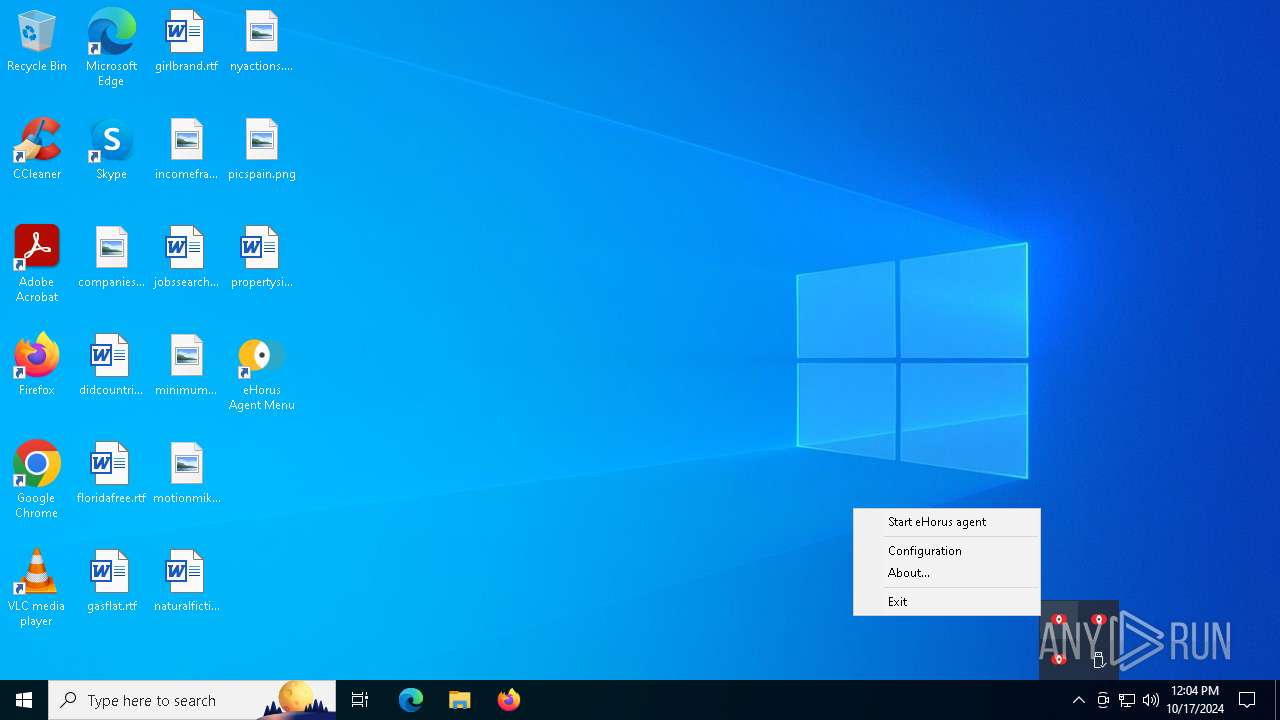1280x720 pixels.
Task: Launch Firefox from the taskbar
Action: [509, 700]
